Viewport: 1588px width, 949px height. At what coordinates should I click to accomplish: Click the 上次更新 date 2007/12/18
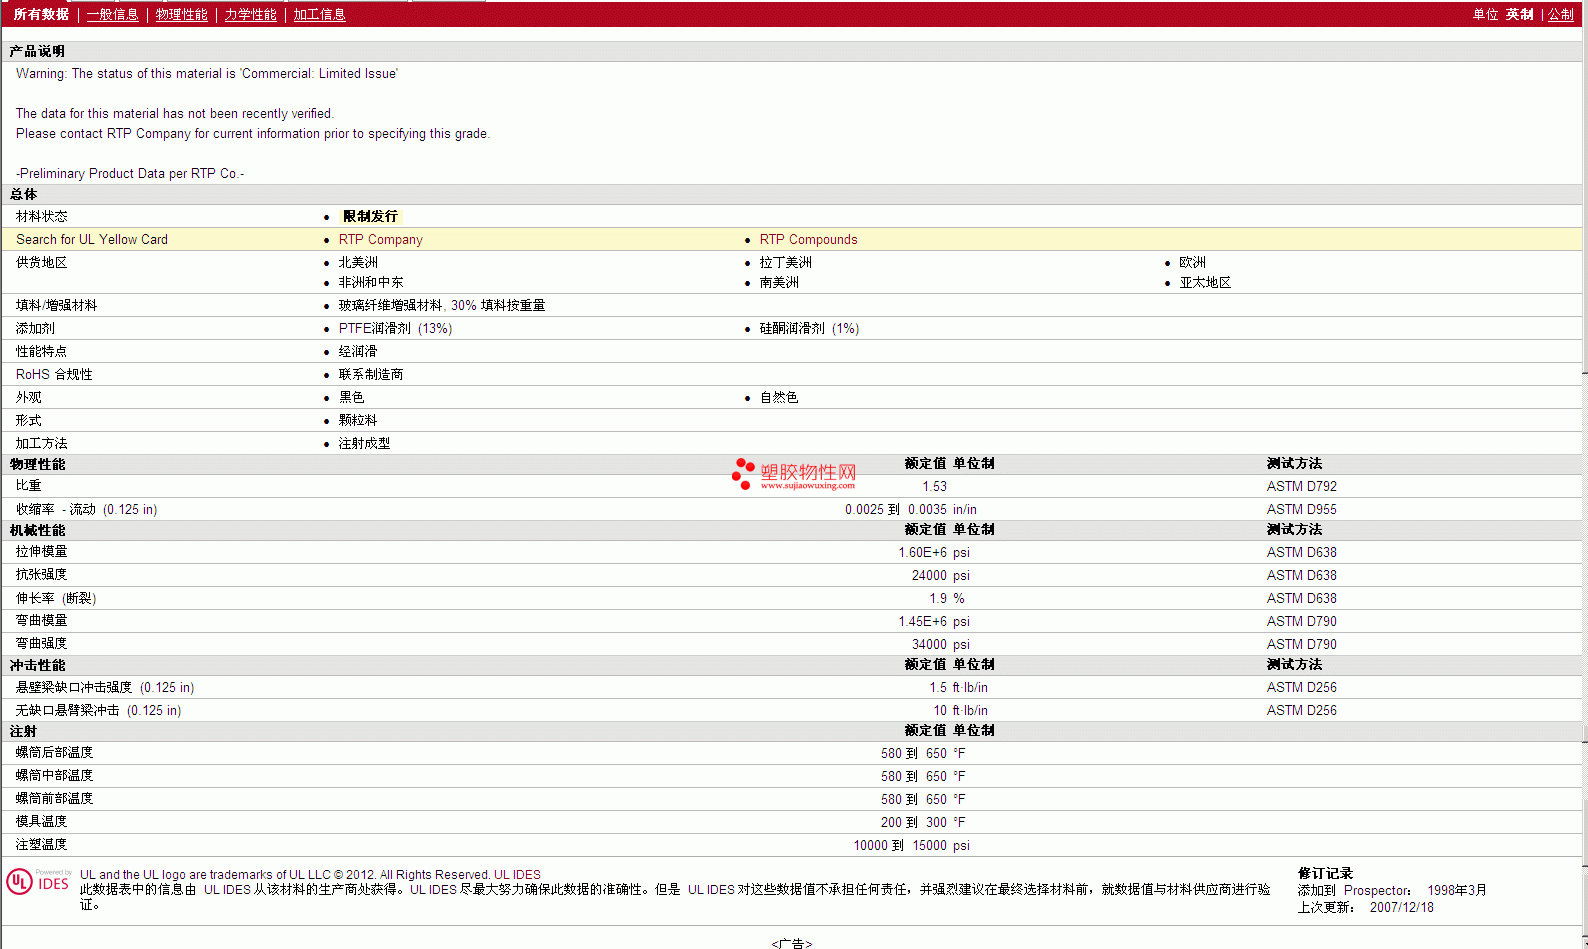tap(1401, 907)
